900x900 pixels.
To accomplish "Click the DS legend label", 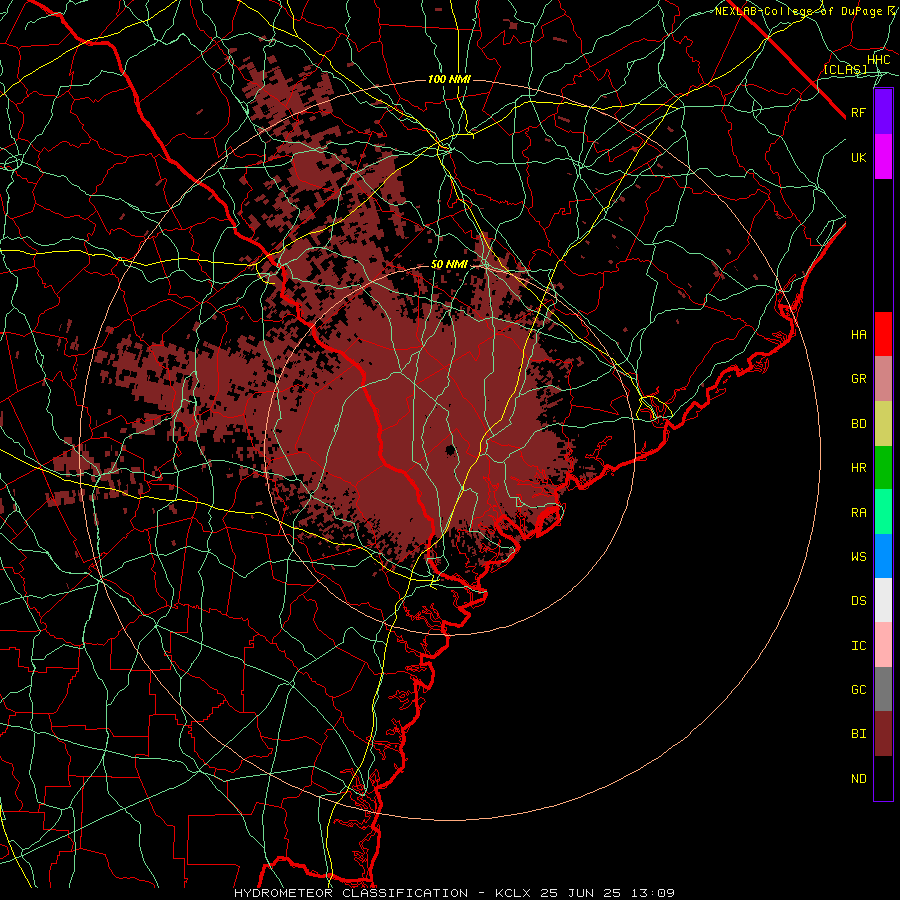I will tap(859, 601).
